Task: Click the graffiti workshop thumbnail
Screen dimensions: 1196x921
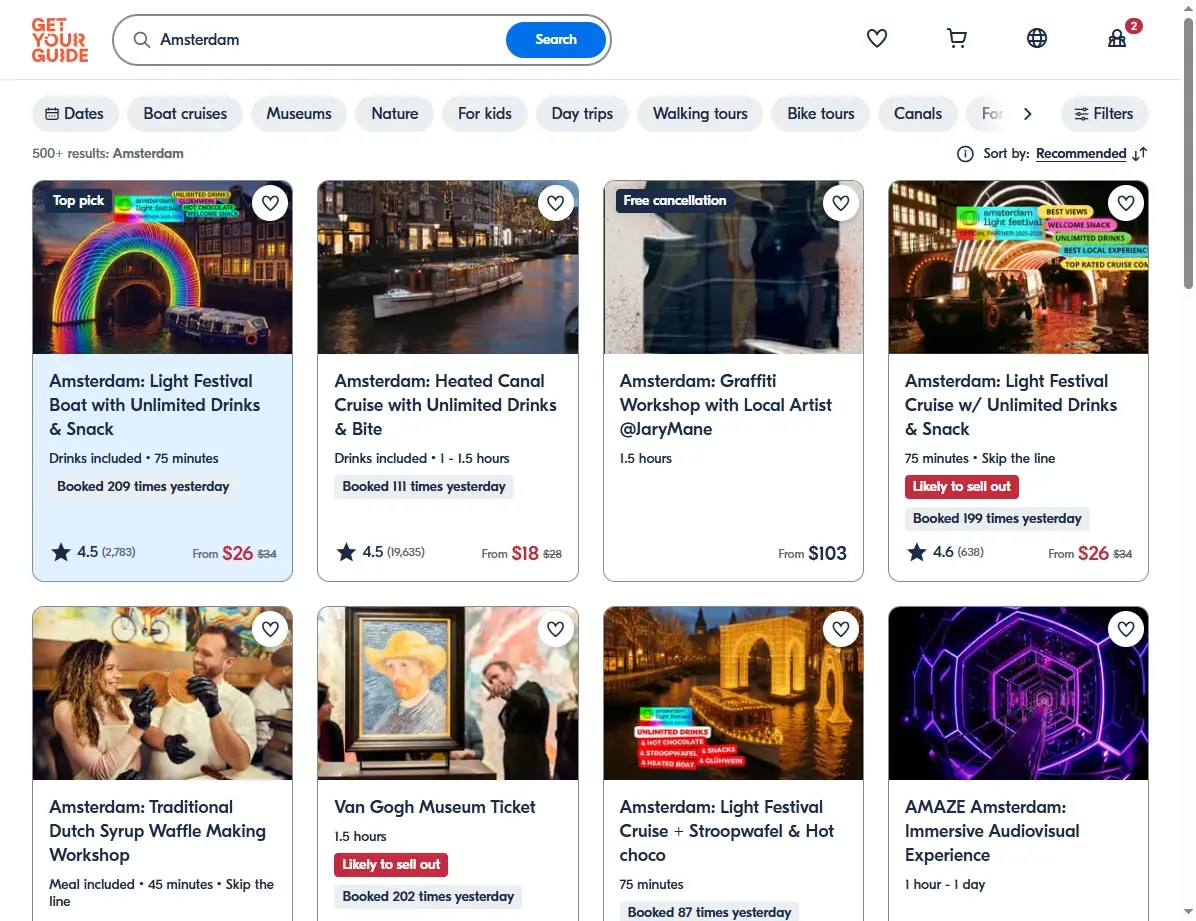Action: [733, 267]
